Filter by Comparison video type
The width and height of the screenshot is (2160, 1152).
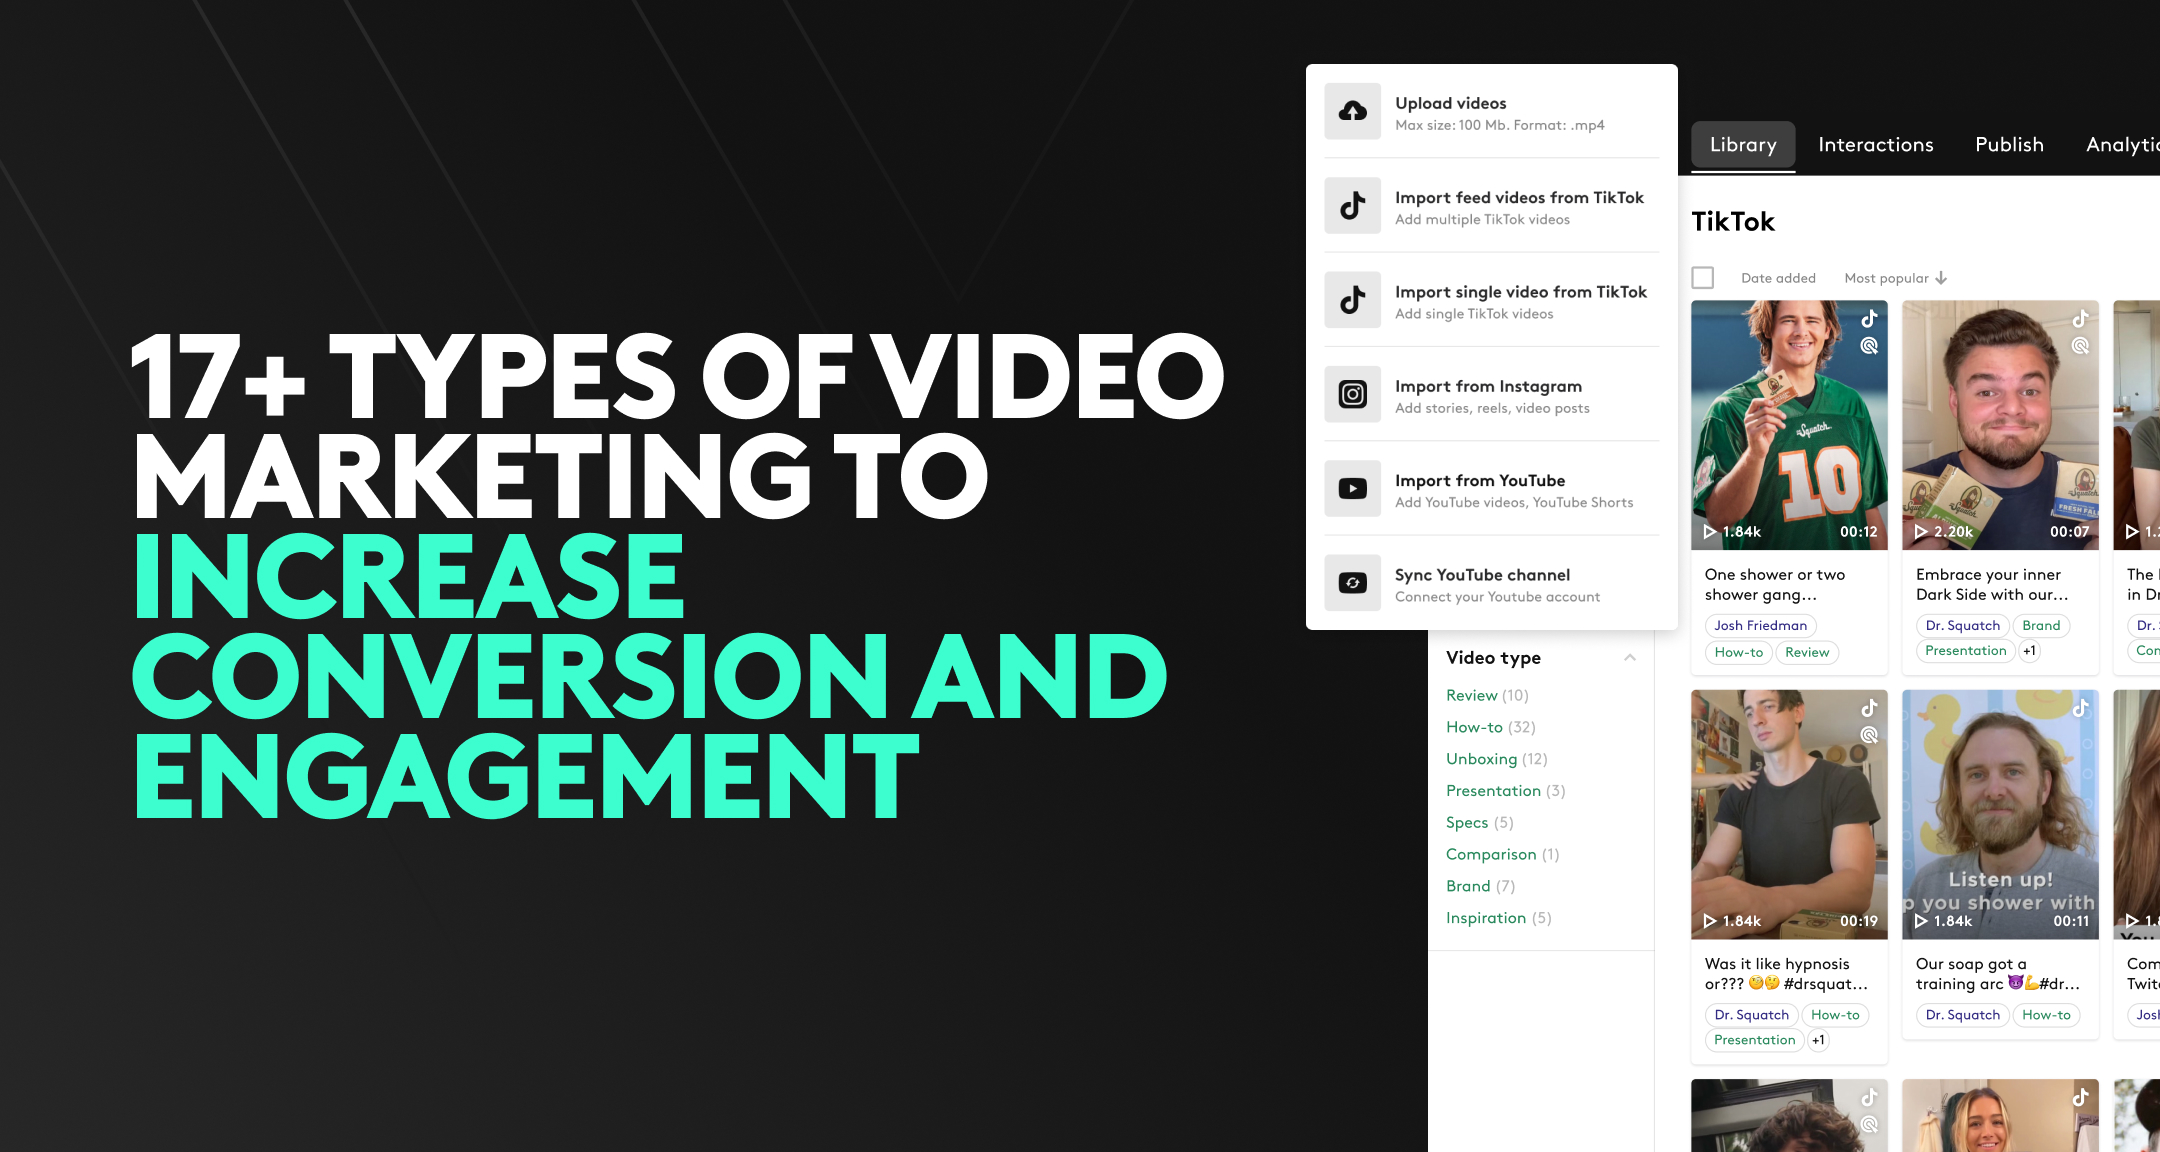(x=1503, y=854)
